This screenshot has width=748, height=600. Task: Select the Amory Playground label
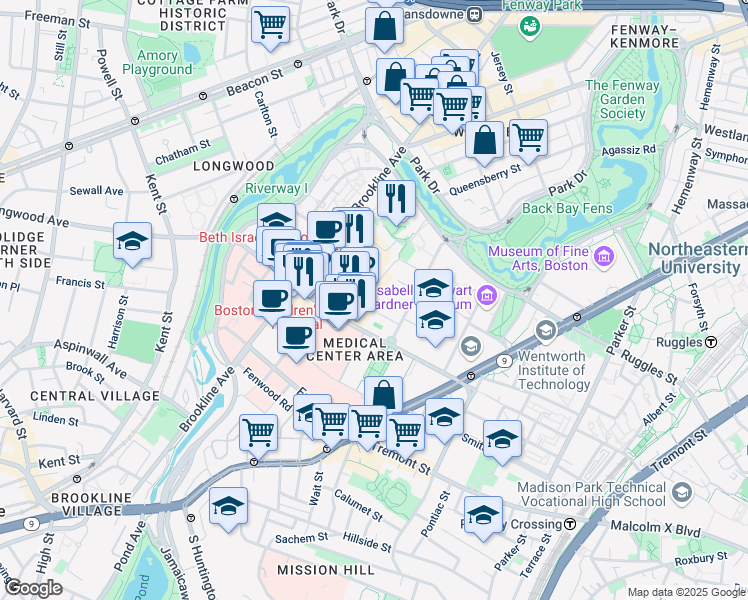(x=157, y=62)
